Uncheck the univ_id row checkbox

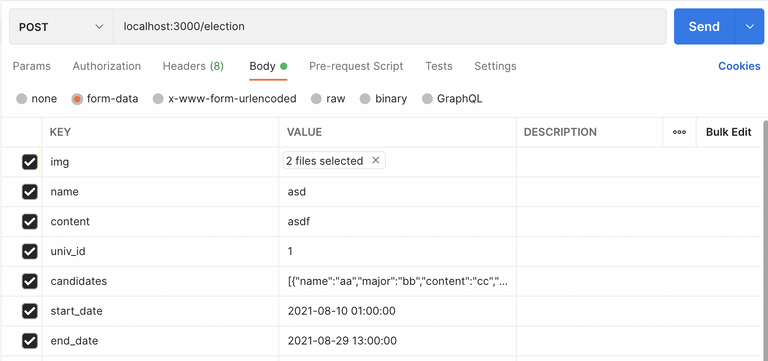click(30, 251)
